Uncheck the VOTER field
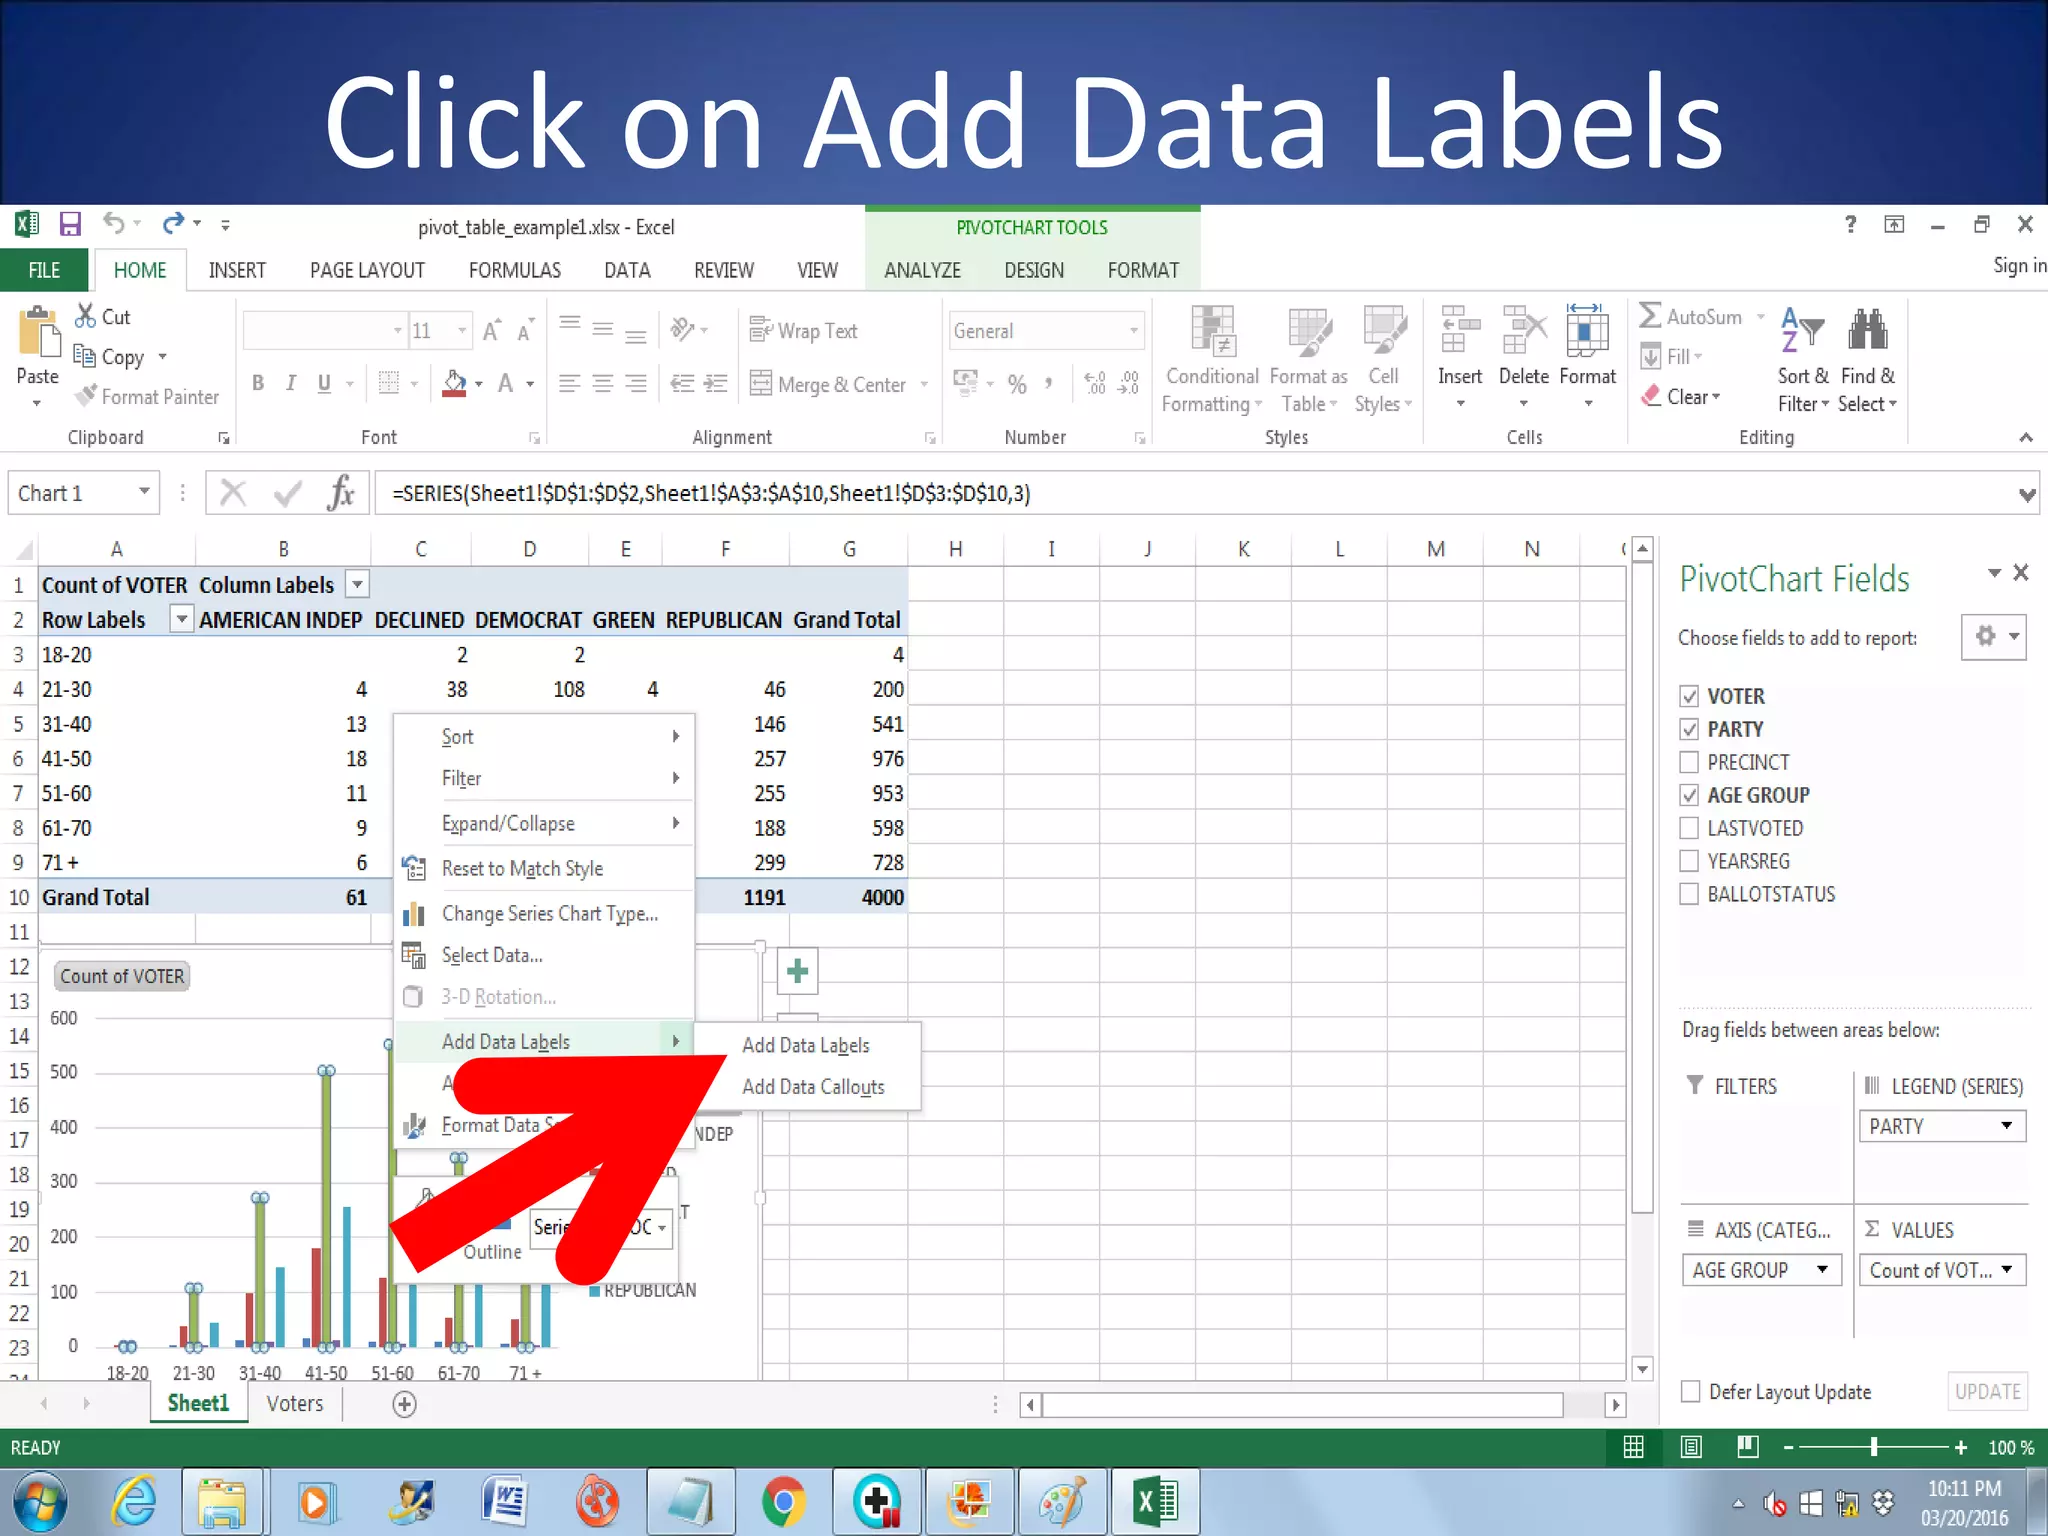The width and height of the screenshot is (2048, 1536). [x=1689, y=696]
